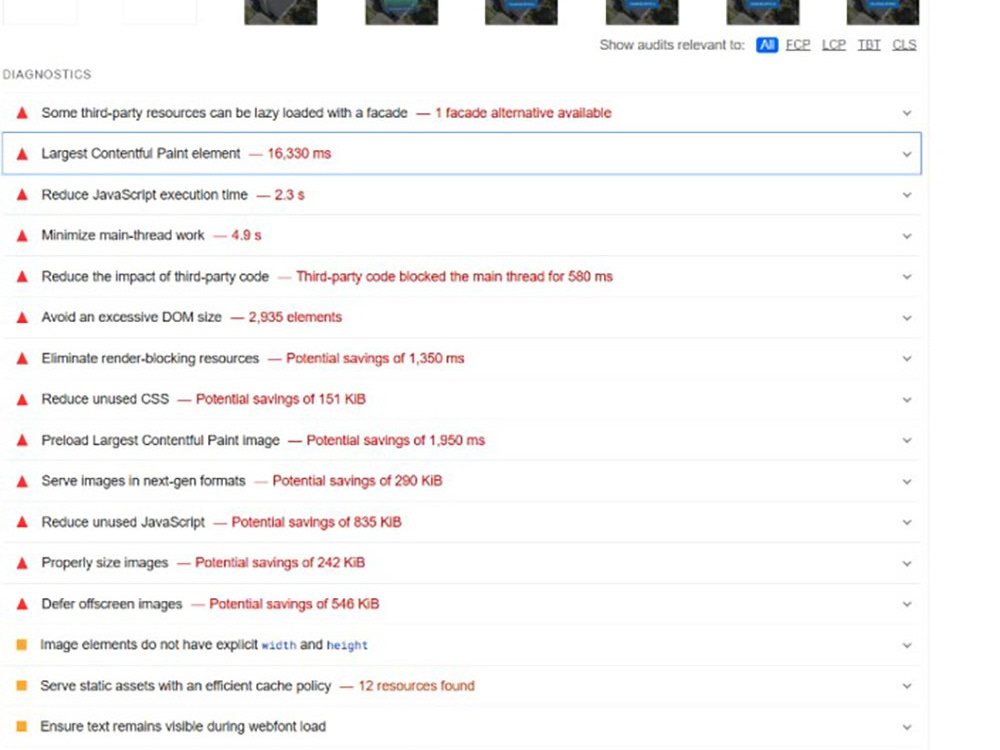The height and width of the screenshot is (750, 1000).
Task: Expand Preload Largest Contentful Paint image chevron
Action: pyautogui.click(x=906, y=441)
